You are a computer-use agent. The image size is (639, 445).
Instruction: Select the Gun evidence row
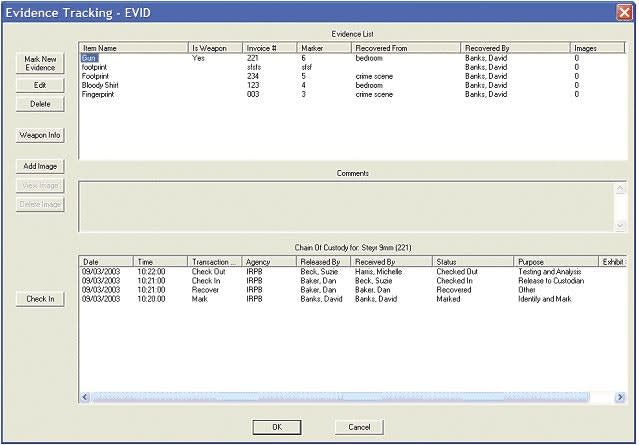click(90, 59)
